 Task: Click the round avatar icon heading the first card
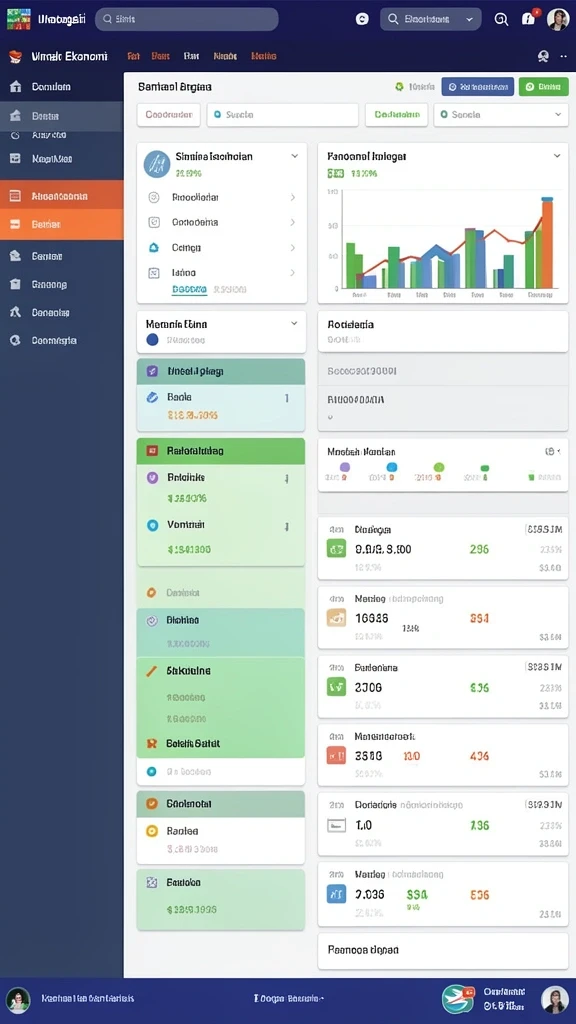(x=157, y=164)
